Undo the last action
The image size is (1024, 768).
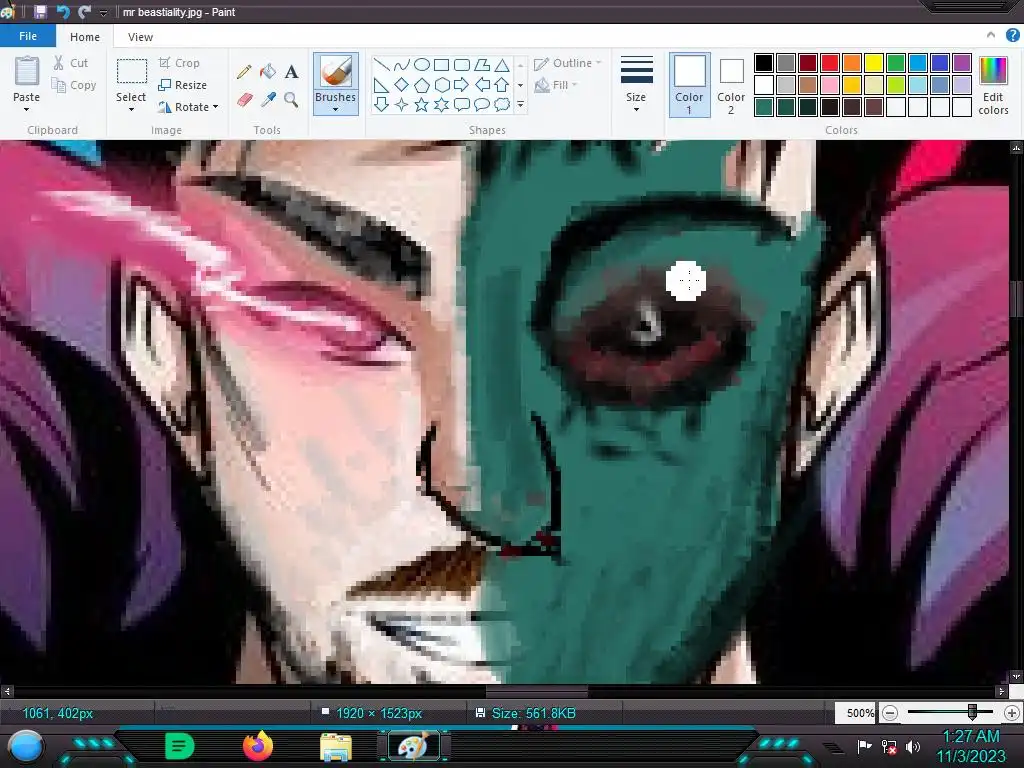tap(63, 12)
